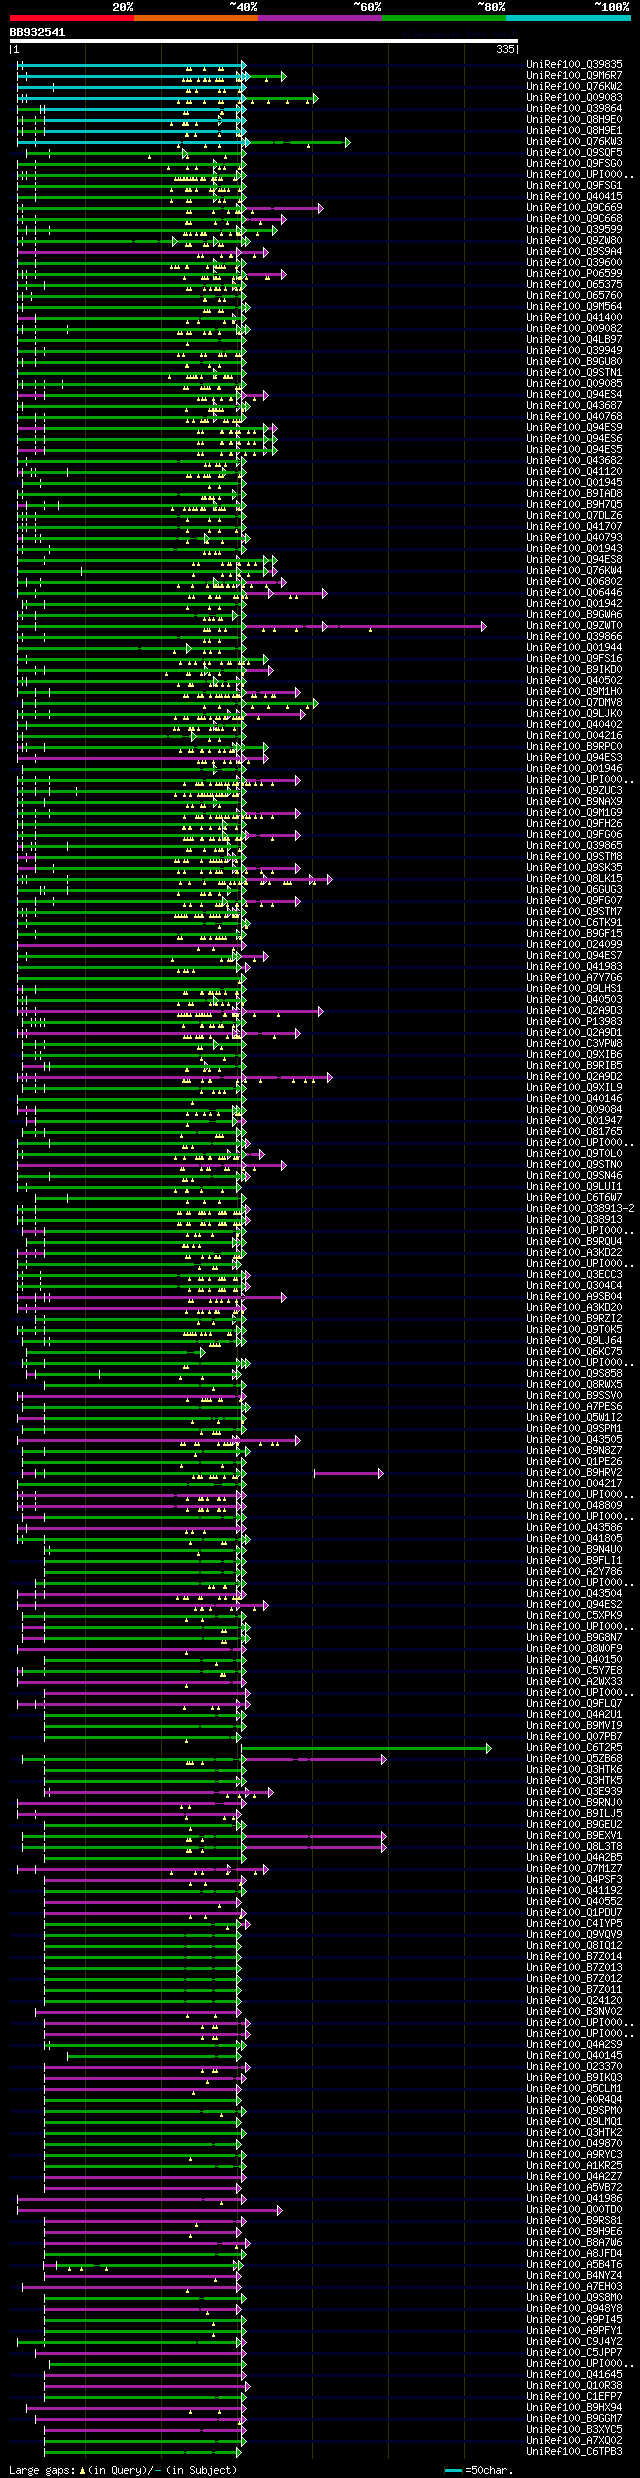The height and width of the screenshot is (2478, 640).
Task: Click the UniRef100_B7Z014 label
Action: click(574, 1957)
